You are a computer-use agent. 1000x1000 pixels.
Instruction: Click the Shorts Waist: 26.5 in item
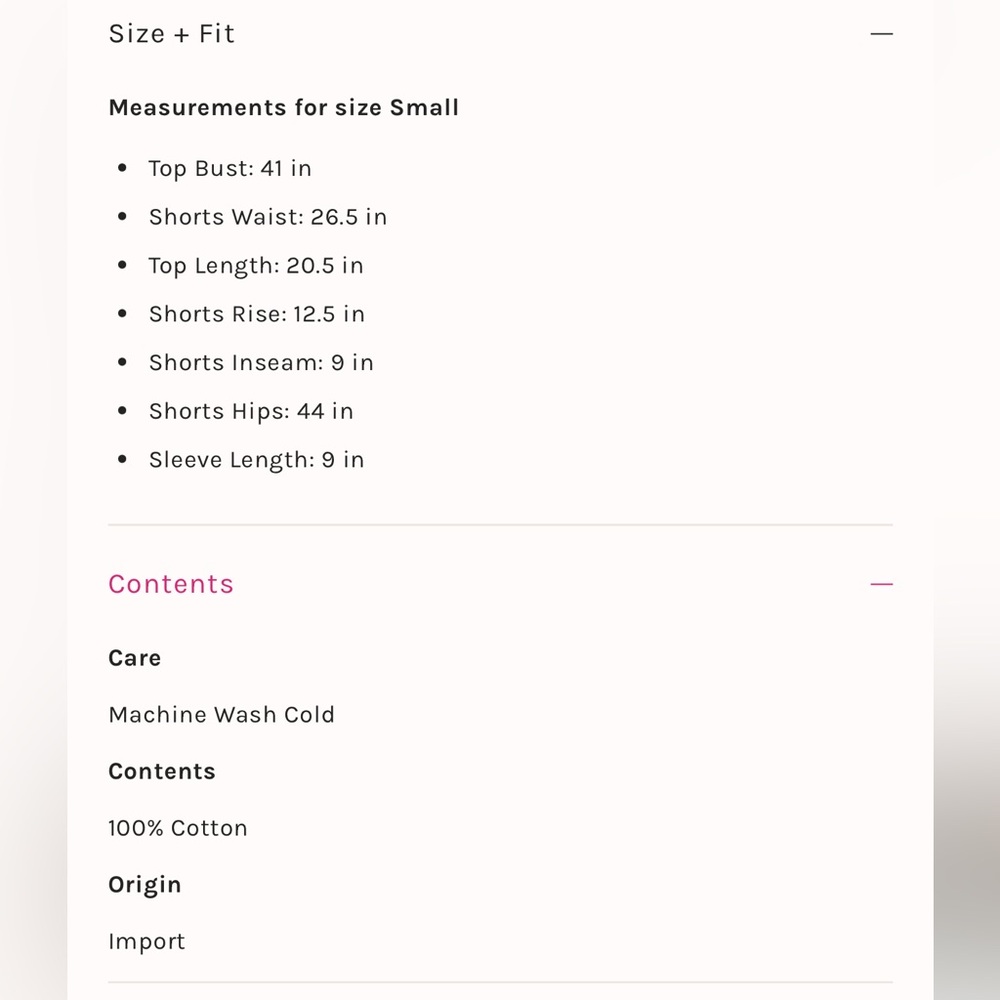click(x=268, y=217)
